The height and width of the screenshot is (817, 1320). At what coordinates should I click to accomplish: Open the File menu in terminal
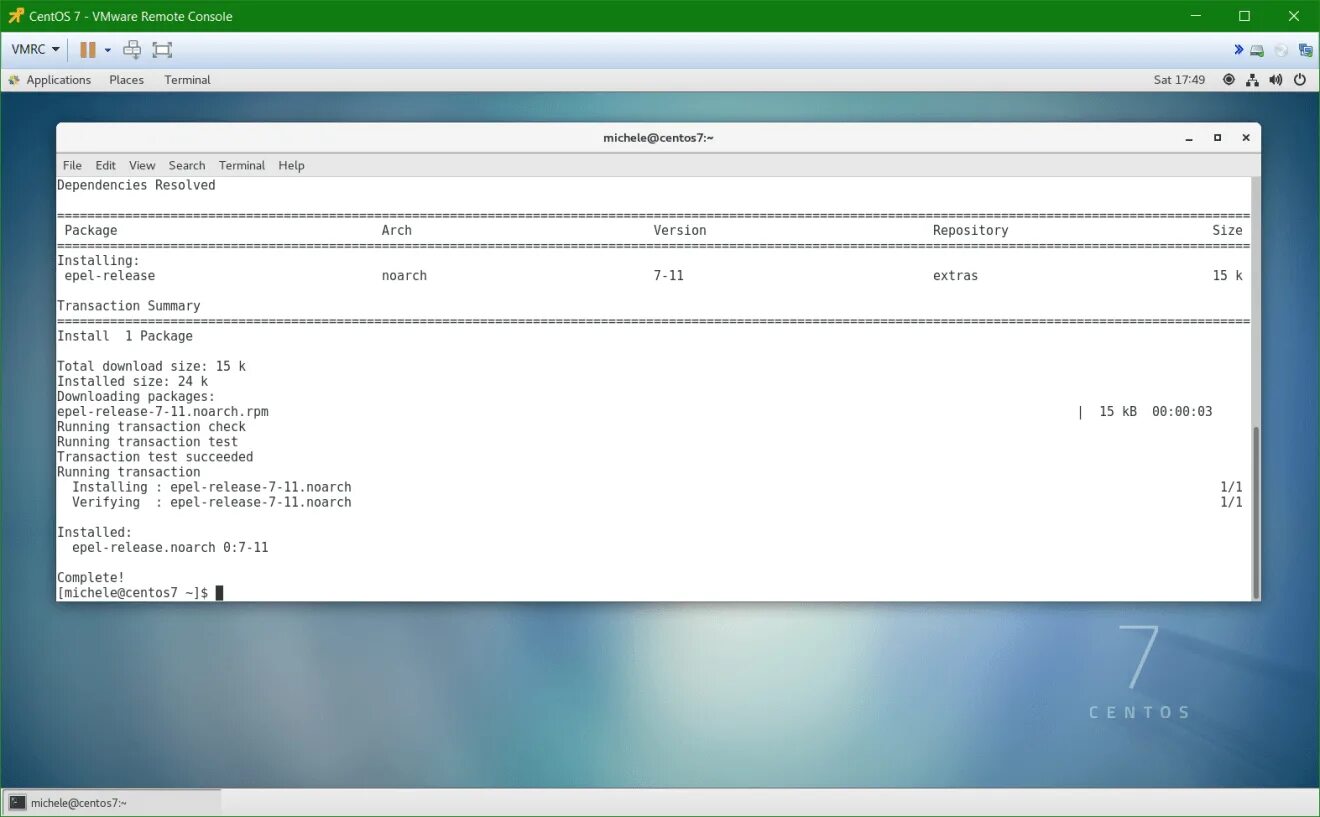point(72,165)
